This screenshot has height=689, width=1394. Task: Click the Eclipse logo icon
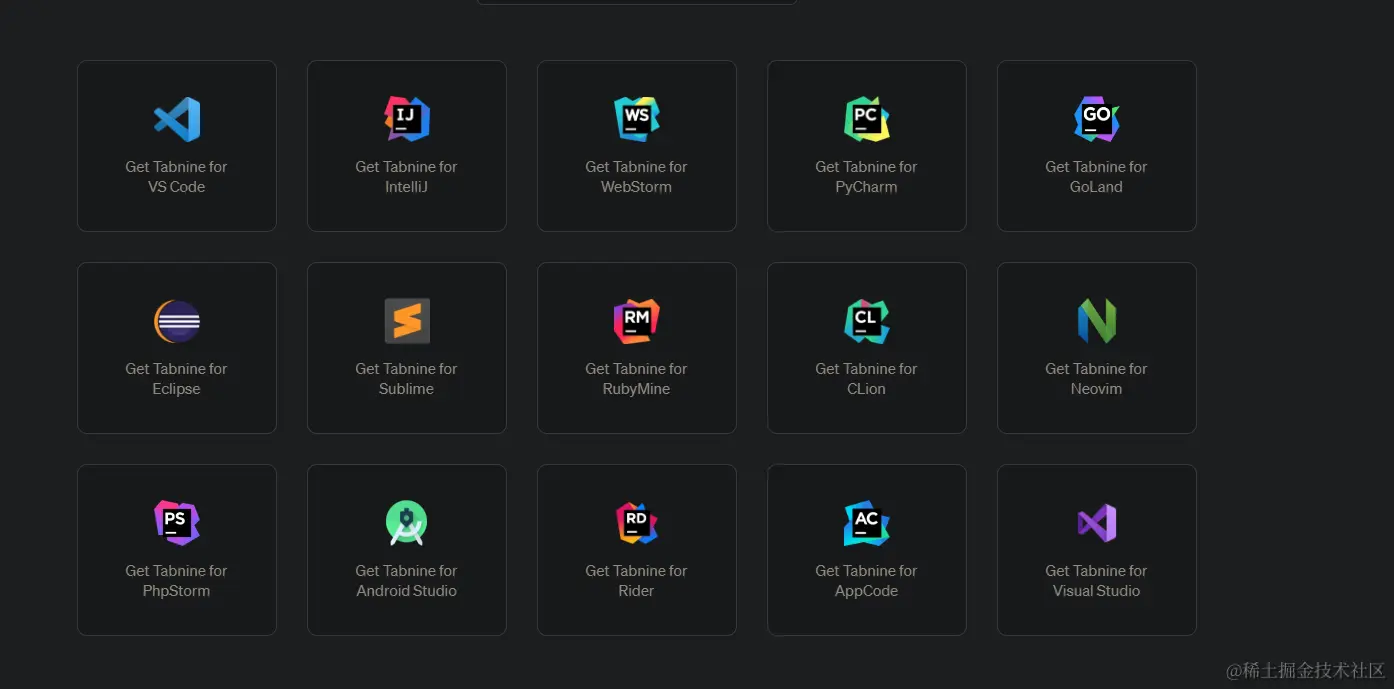(177, 321)
